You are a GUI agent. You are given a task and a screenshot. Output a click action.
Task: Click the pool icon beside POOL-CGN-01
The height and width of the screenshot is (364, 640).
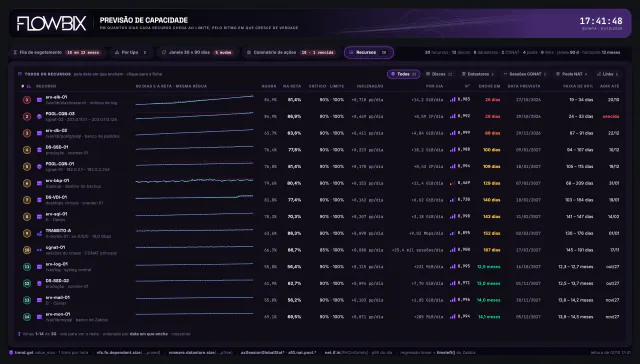point(39,166)
